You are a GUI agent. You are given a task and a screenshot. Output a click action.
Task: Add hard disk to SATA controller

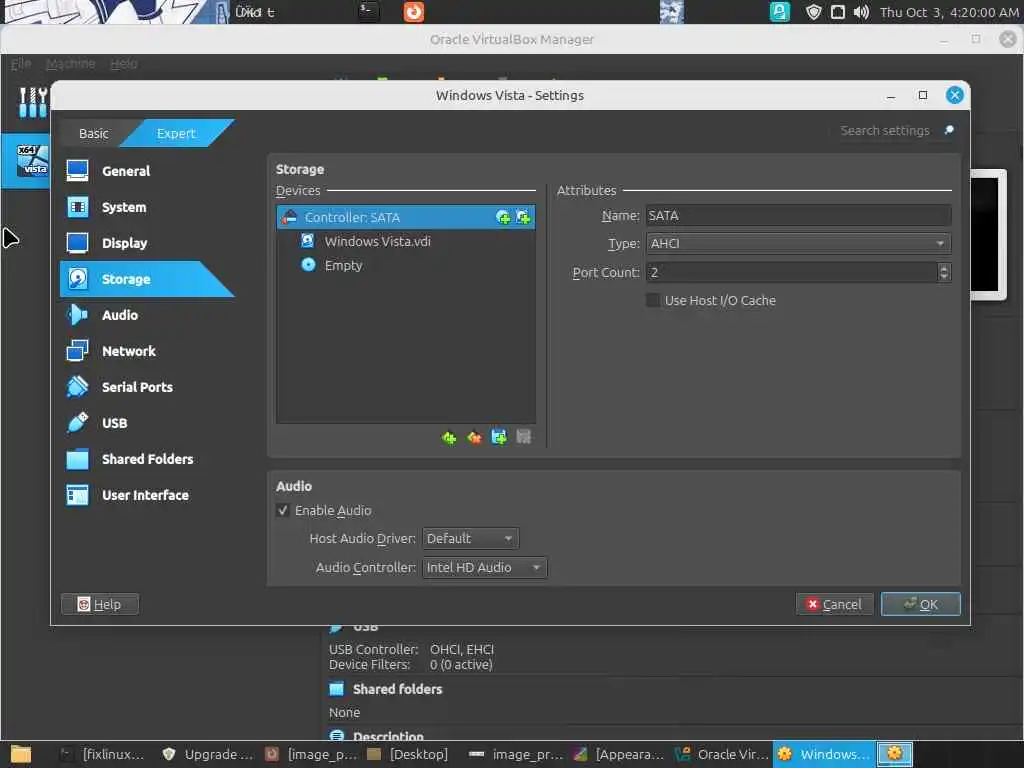point(523,217)
